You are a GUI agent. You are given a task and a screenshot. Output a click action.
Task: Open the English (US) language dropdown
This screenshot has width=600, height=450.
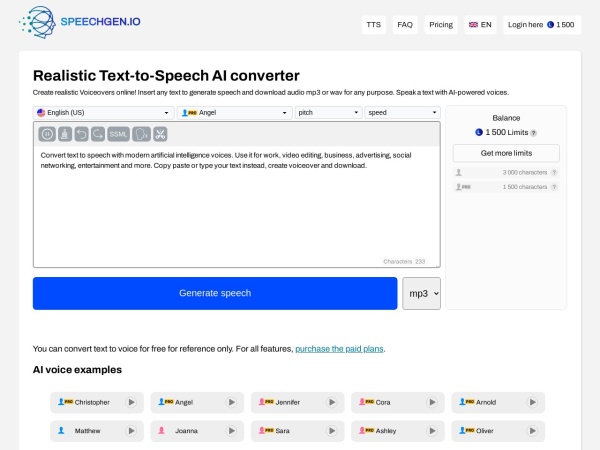click(x=104, y=113)
